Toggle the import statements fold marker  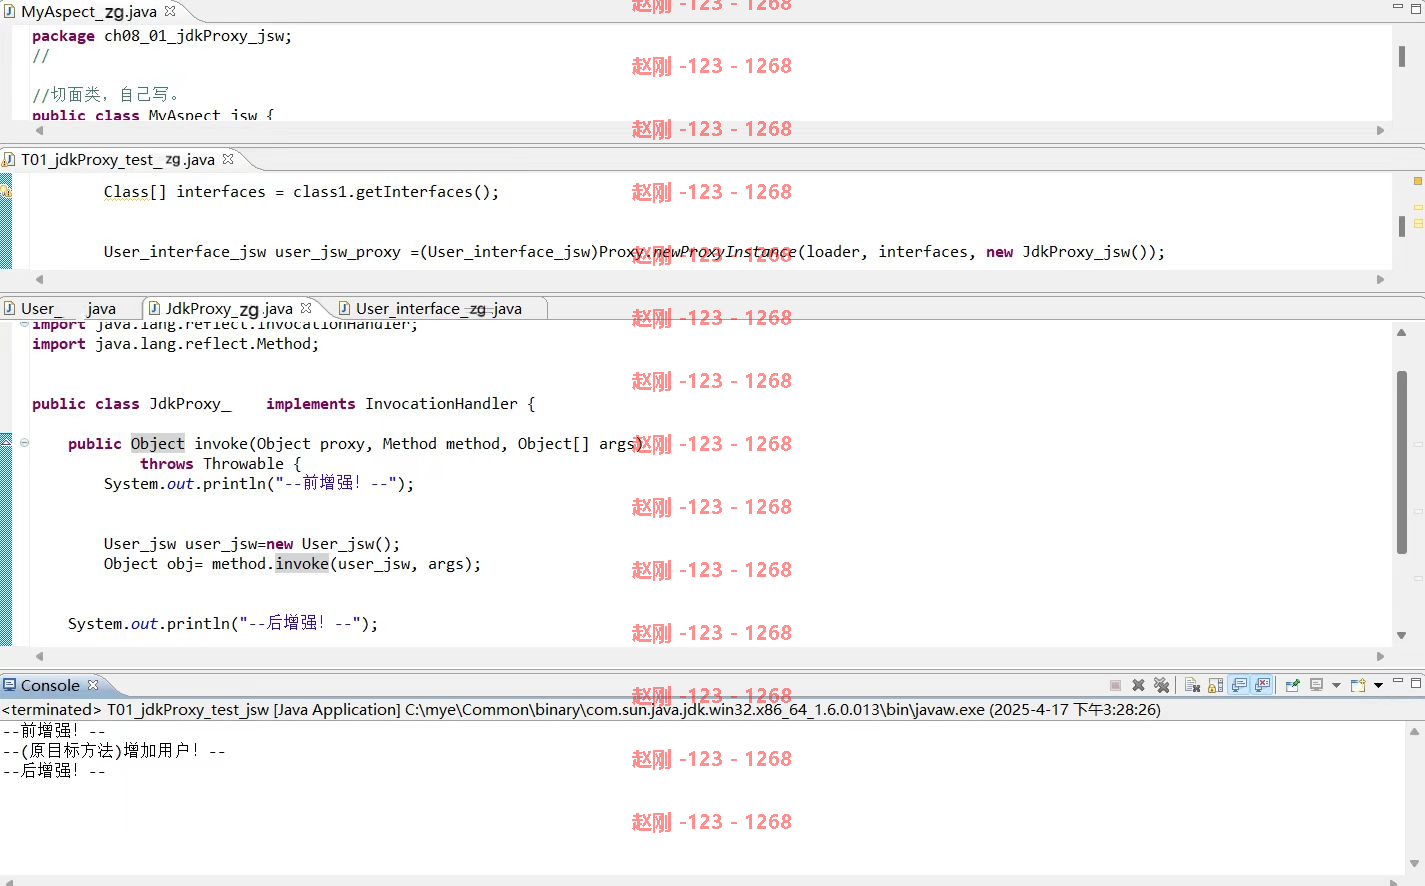tap(24, 324)
